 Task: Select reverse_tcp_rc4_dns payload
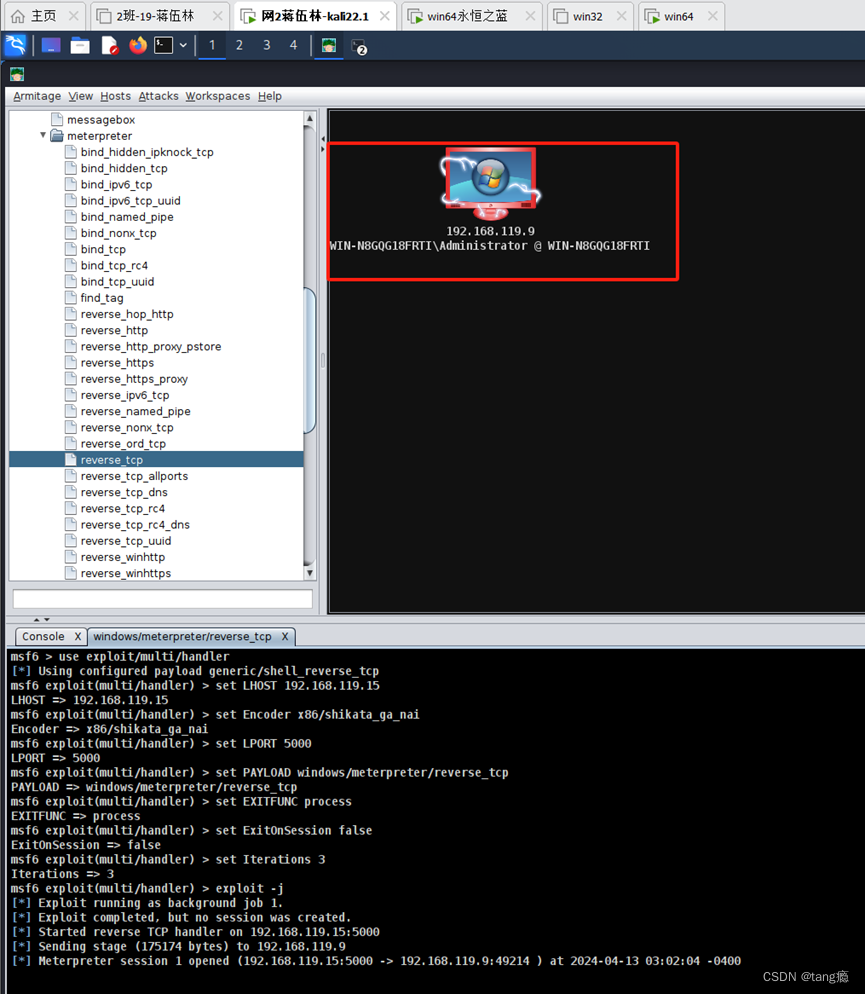pyautogui.click(x=135, y=525)
